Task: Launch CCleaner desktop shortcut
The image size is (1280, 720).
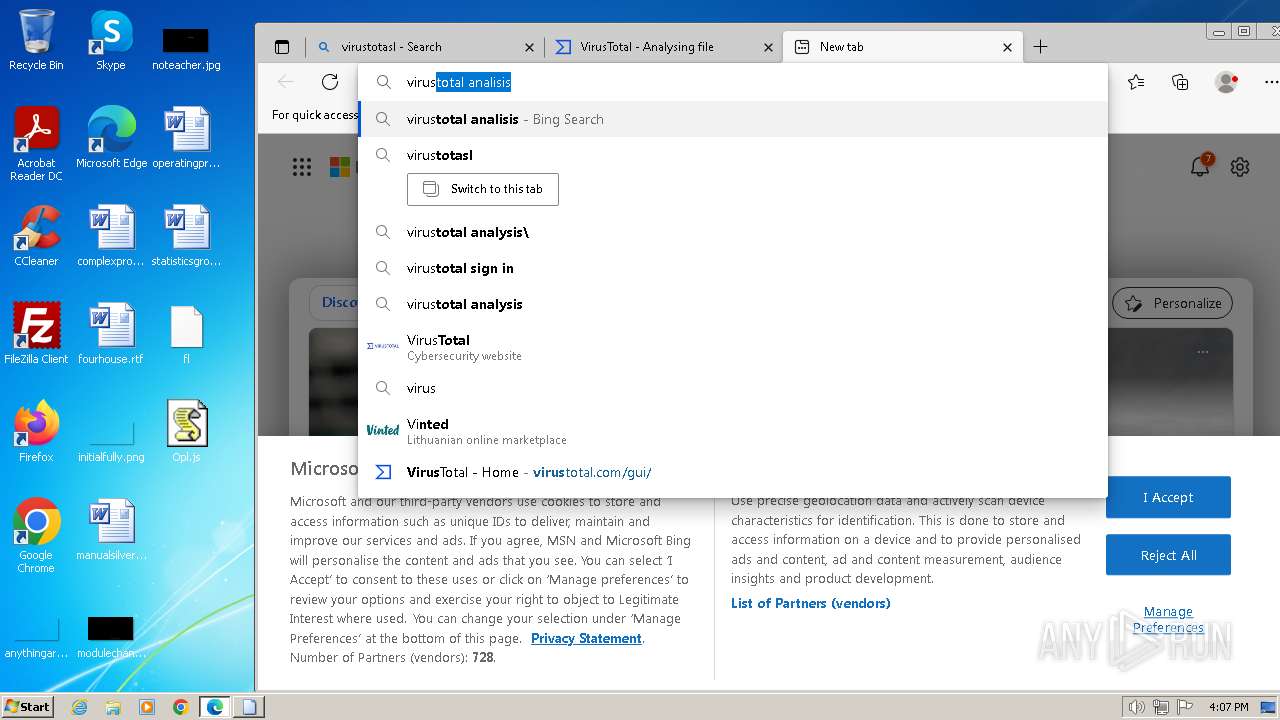Action: tap(36, 236)
